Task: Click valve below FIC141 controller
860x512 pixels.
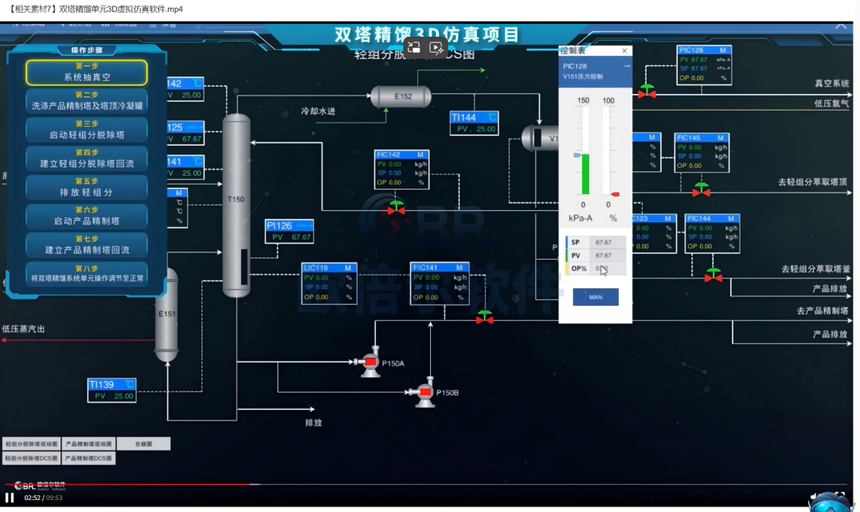Action: coord(485,317)
